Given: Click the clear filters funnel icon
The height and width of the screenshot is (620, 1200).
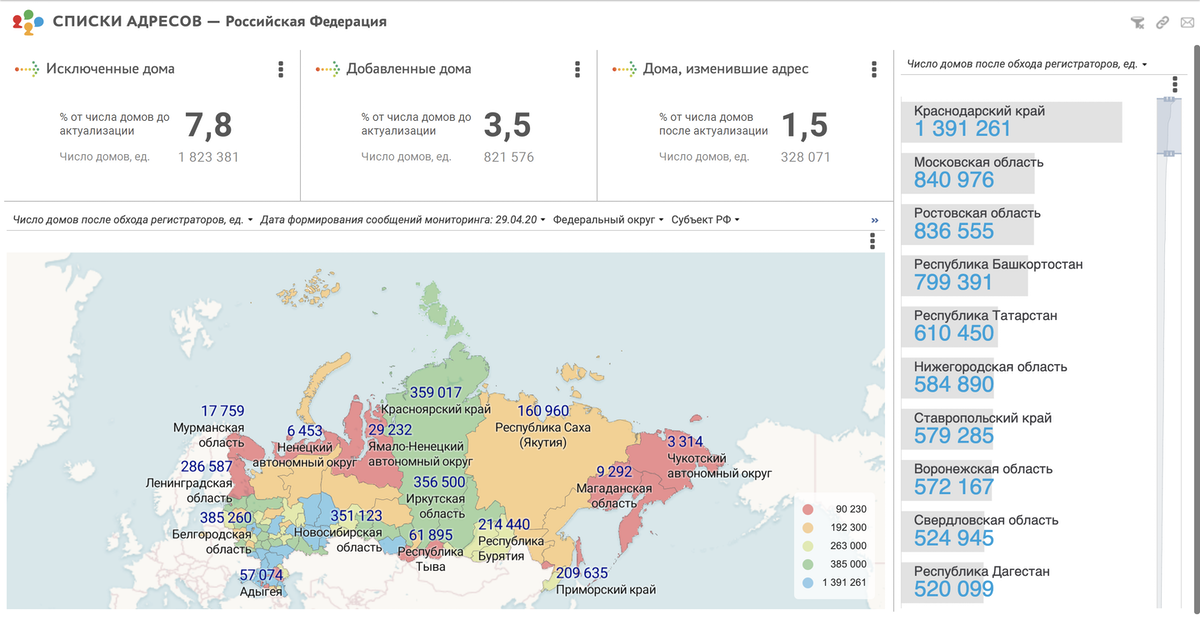Looking at the screenshot, I should tap(1137, 22).
